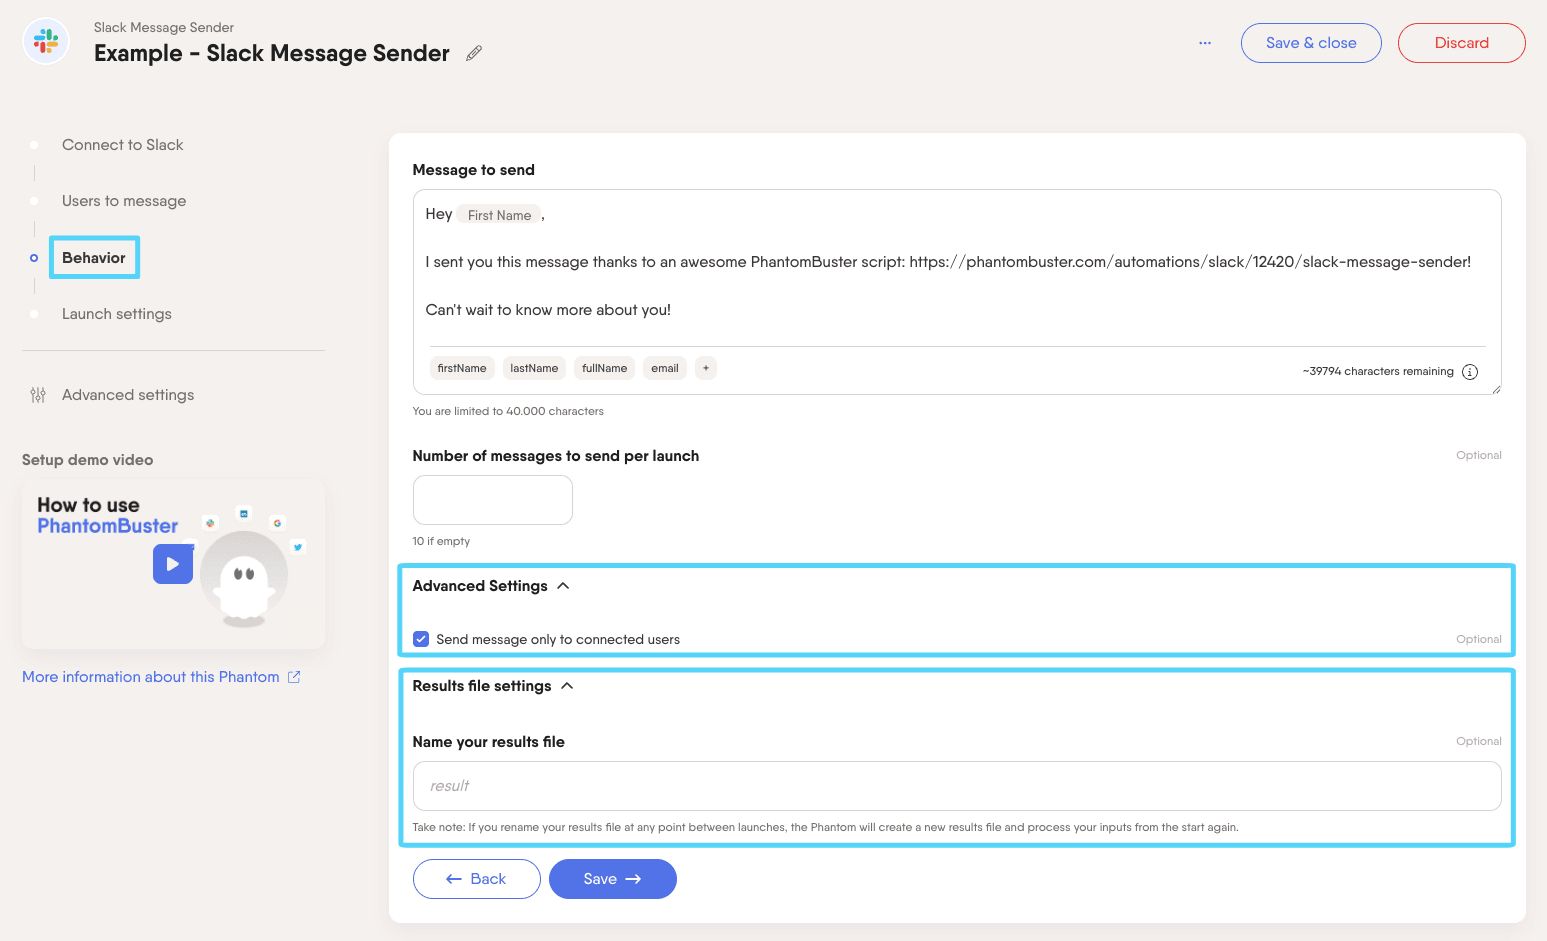This screenshot has height=941, width=1547.
Task: Play the setup demo video
Action: pyautogui.click(x=173, y=564)
